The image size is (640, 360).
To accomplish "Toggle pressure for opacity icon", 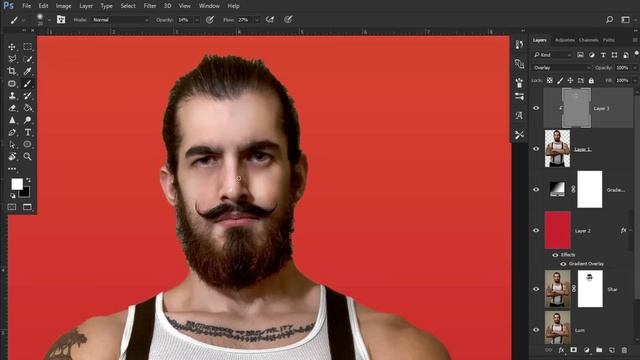I will point(210,20).
